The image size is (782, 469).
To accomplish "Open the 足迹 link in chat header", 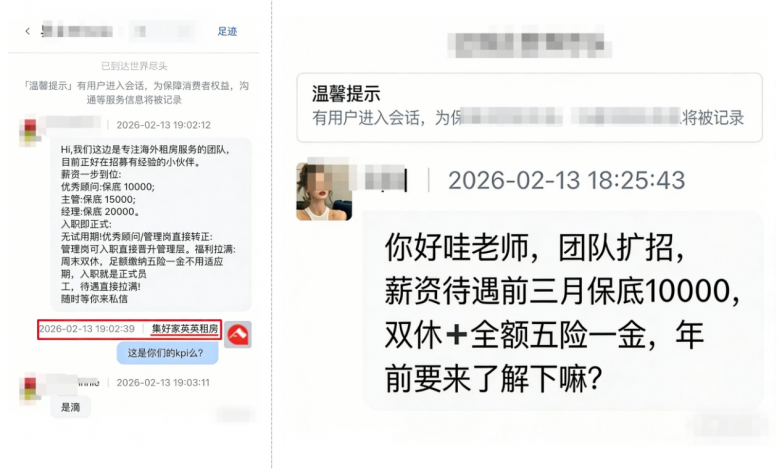I will tap(227, 31).
